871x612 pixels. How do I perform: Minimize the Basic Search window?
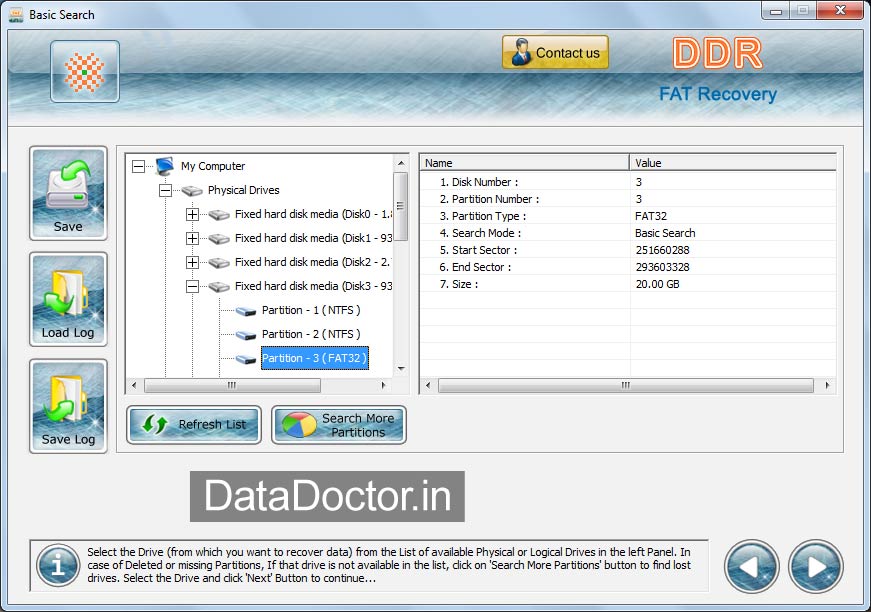tap(776, 11)
